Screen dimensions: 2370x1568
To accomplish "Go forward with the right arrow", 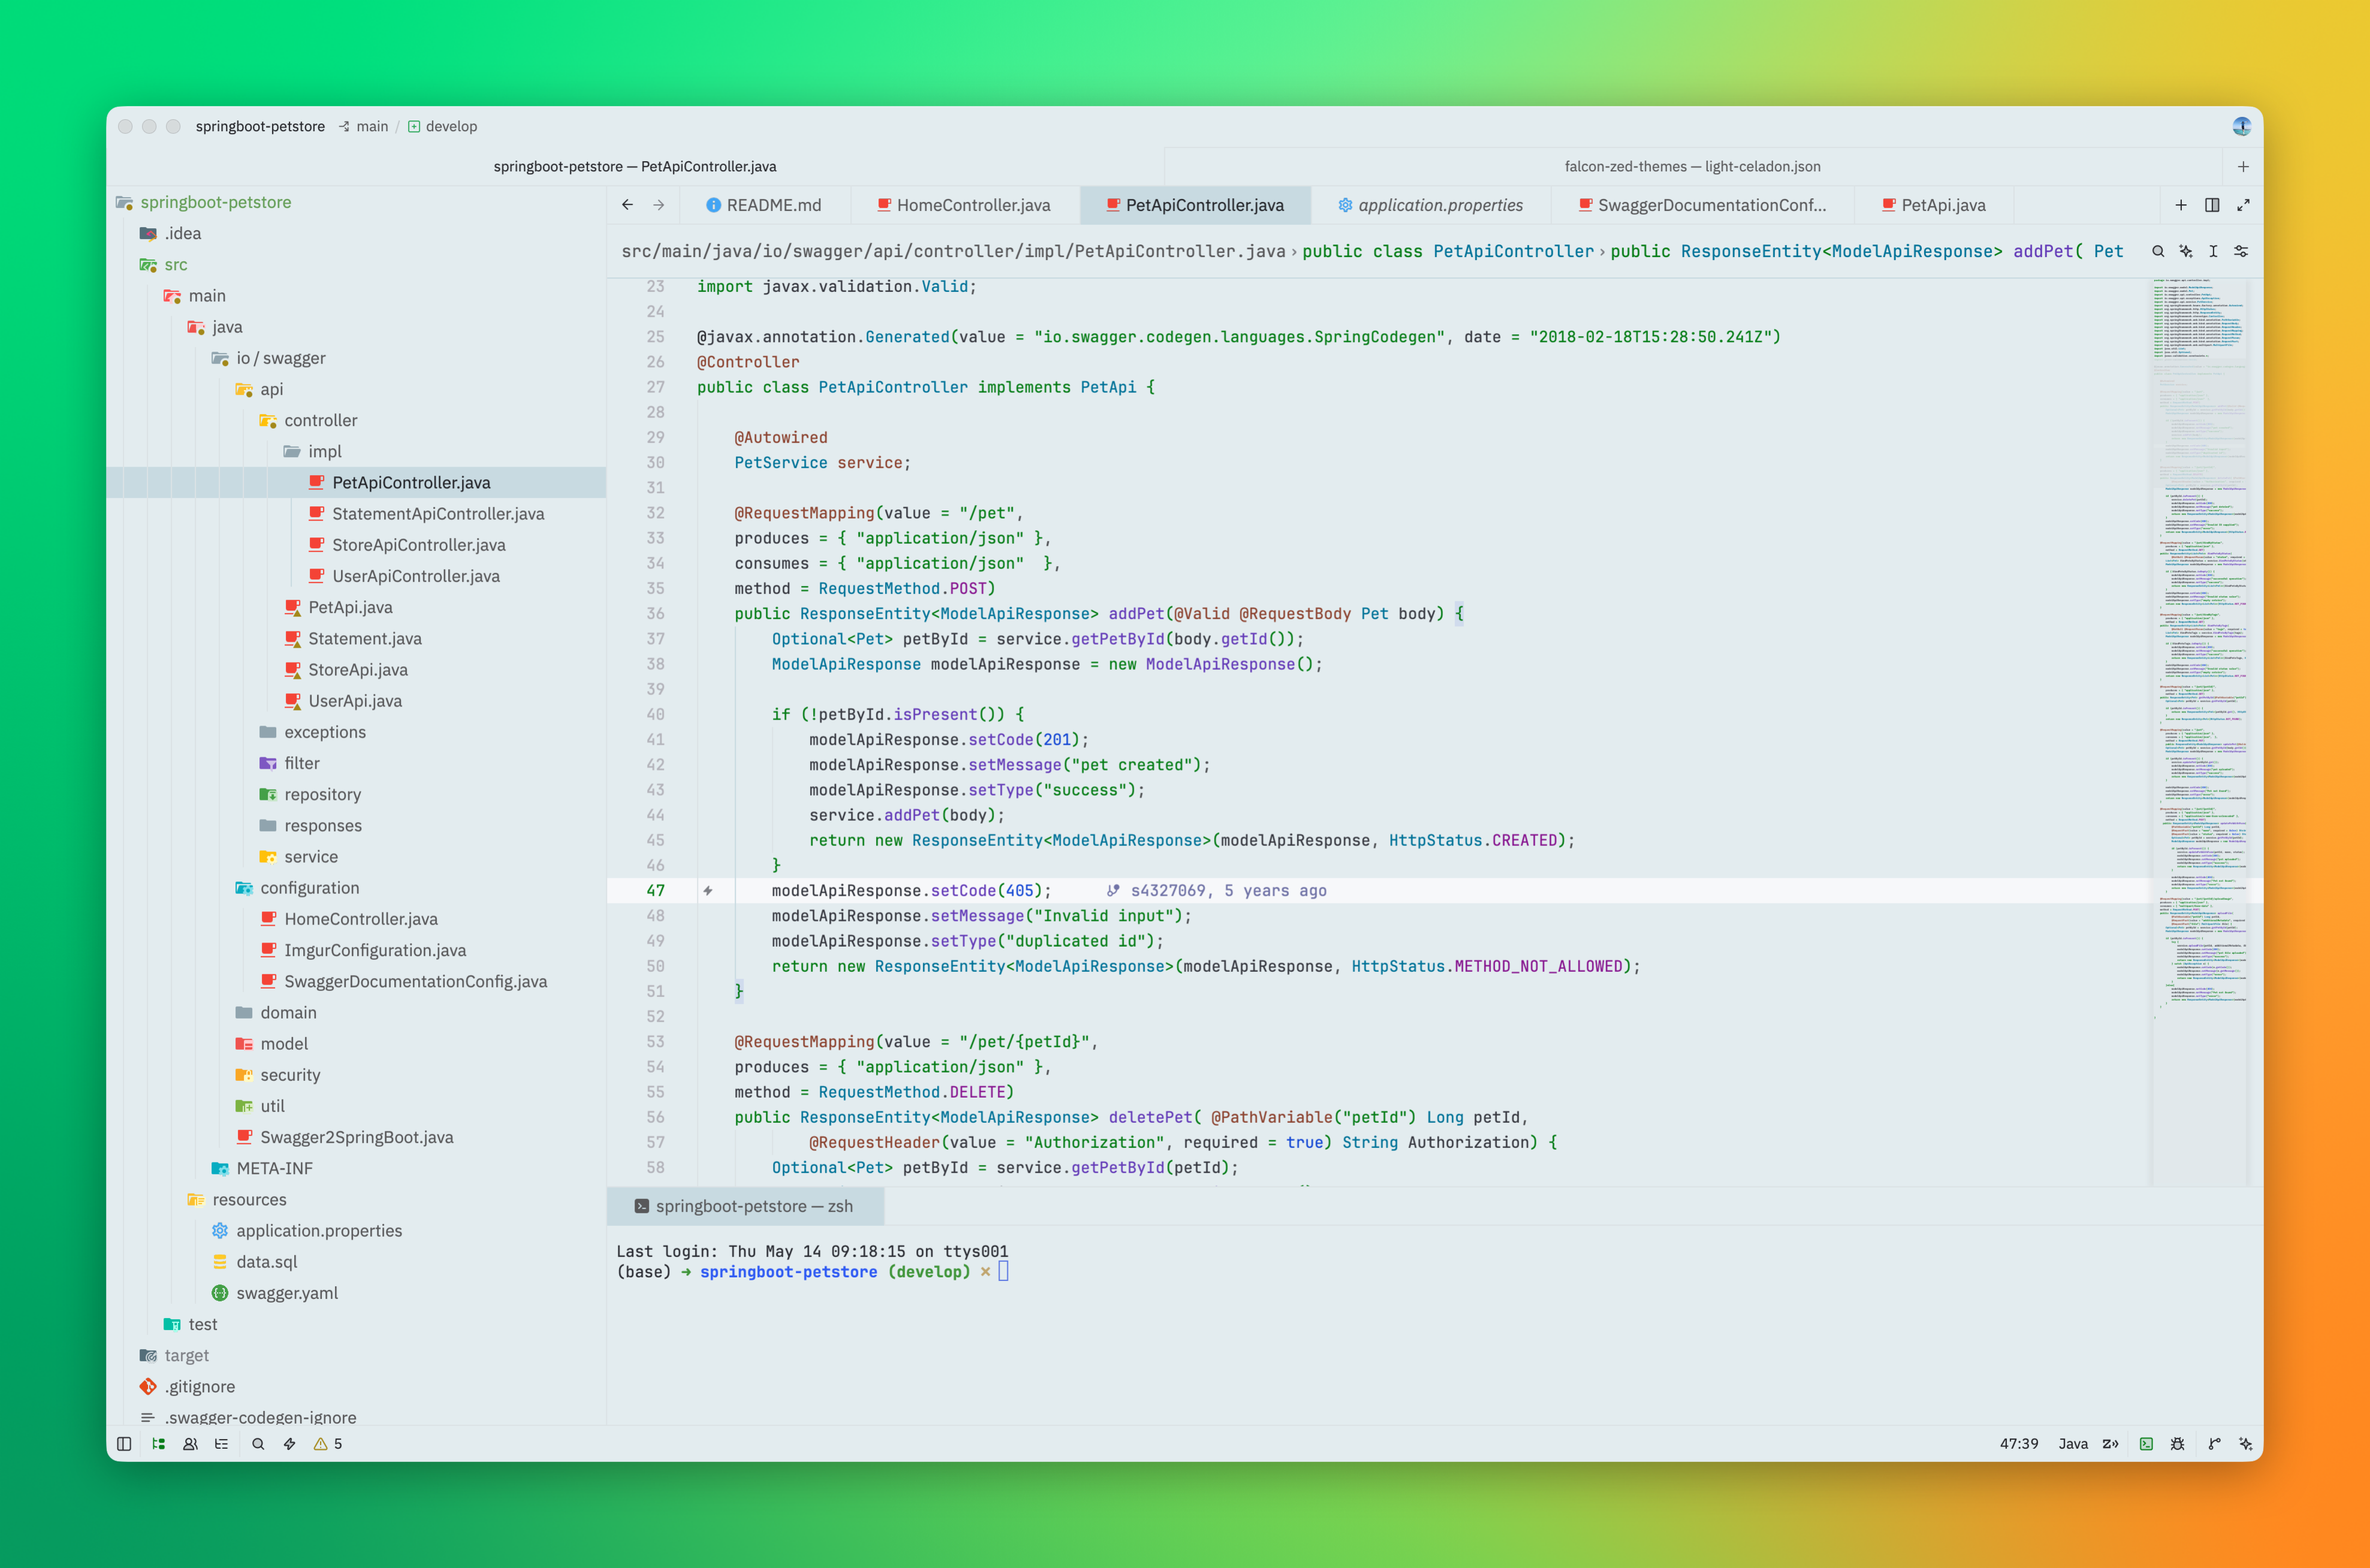I will [658, 205].
